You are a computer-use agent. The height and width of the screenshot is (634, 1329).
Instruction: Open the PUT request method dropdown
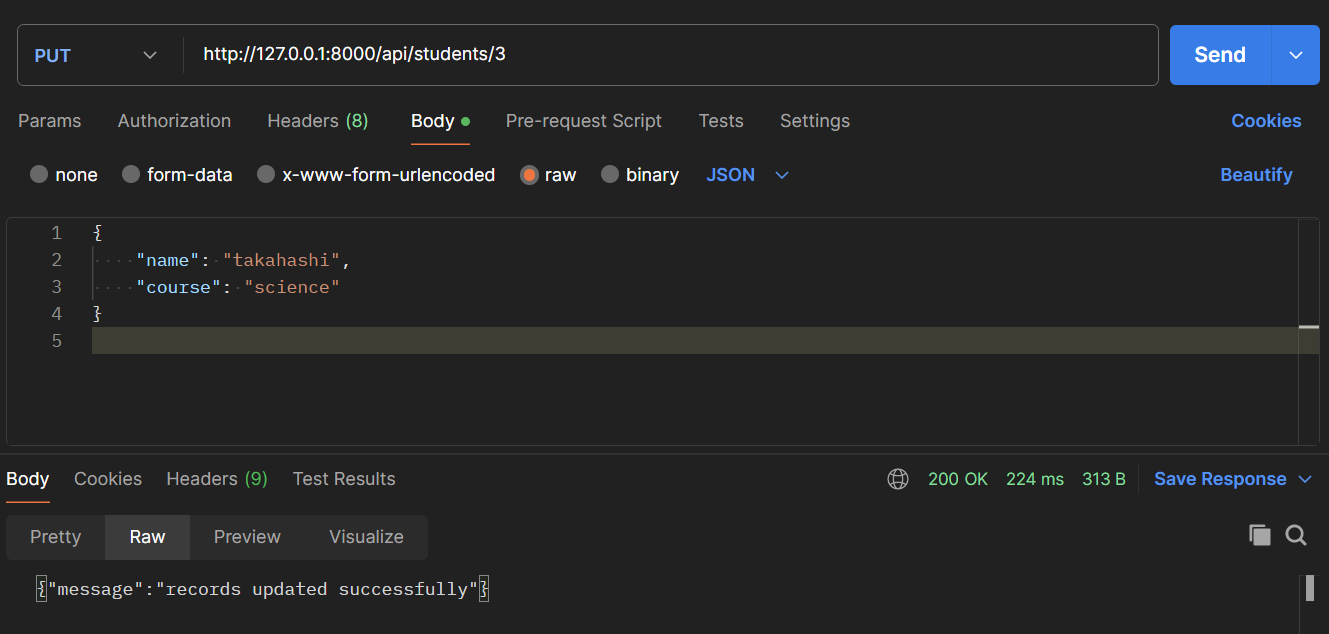tap(97, 54)
